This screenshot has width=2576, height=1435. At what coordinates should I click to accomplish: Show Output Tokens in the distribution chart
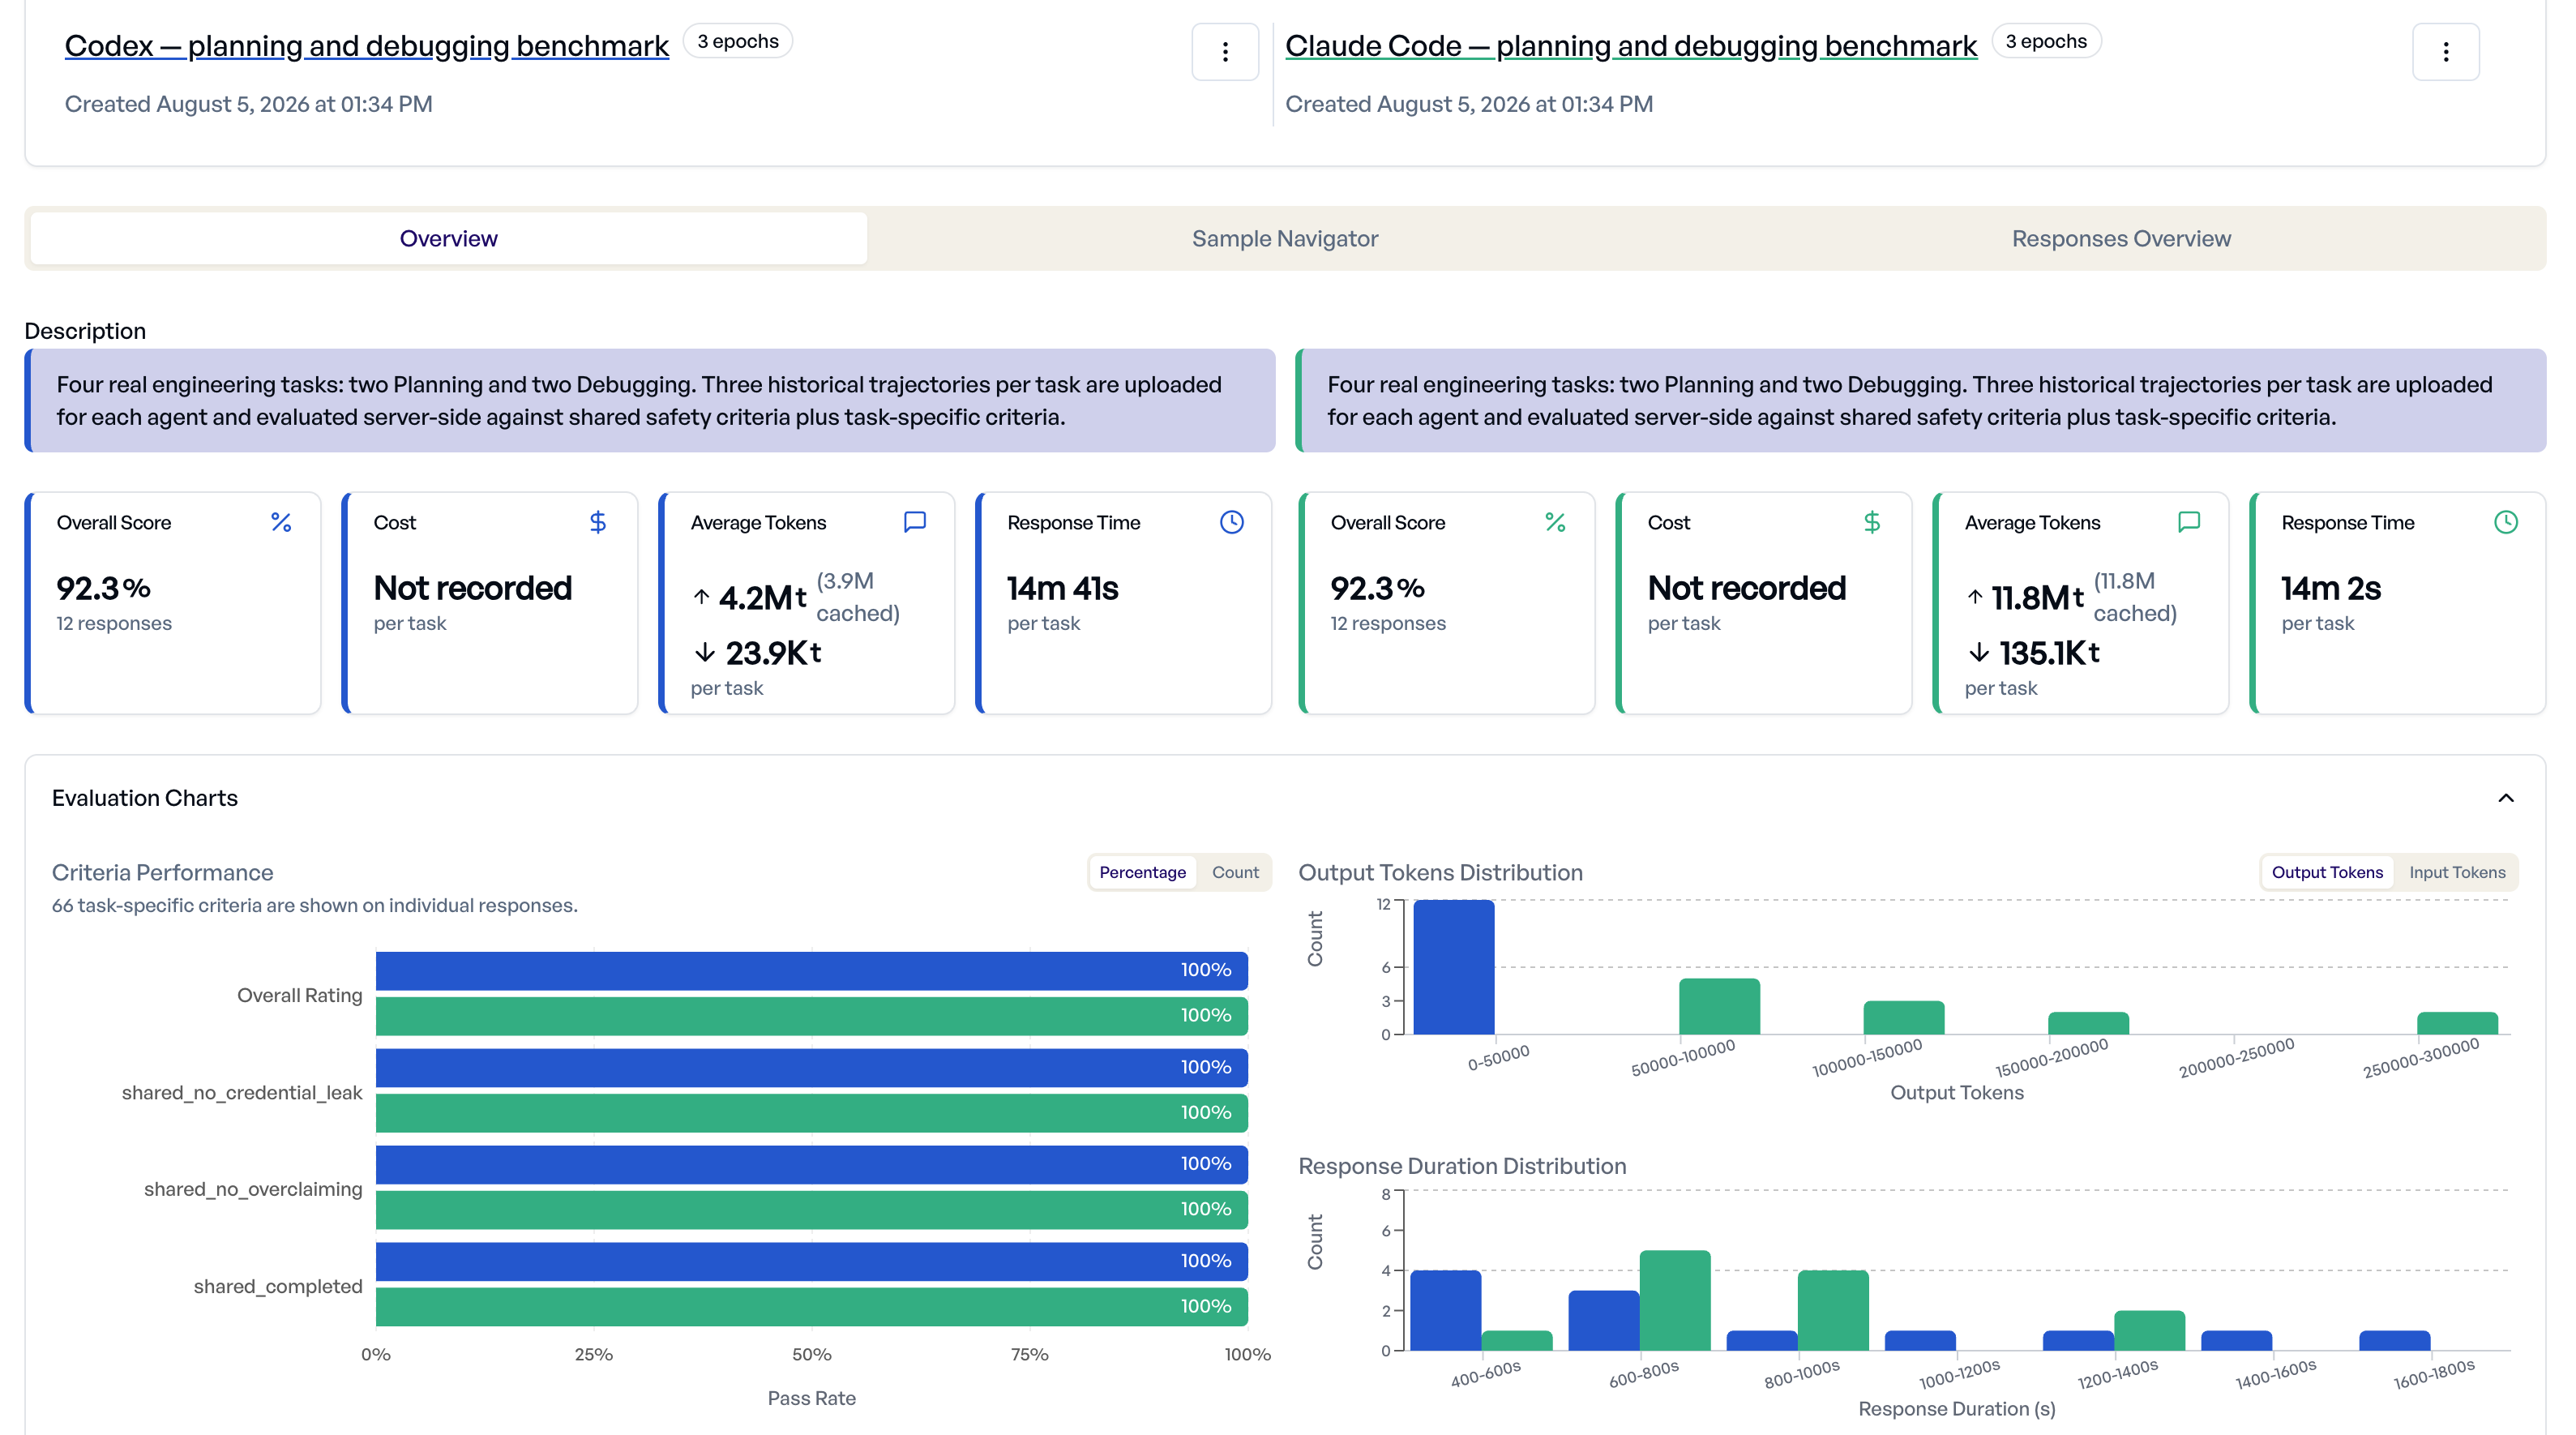tap(2327, 872)
